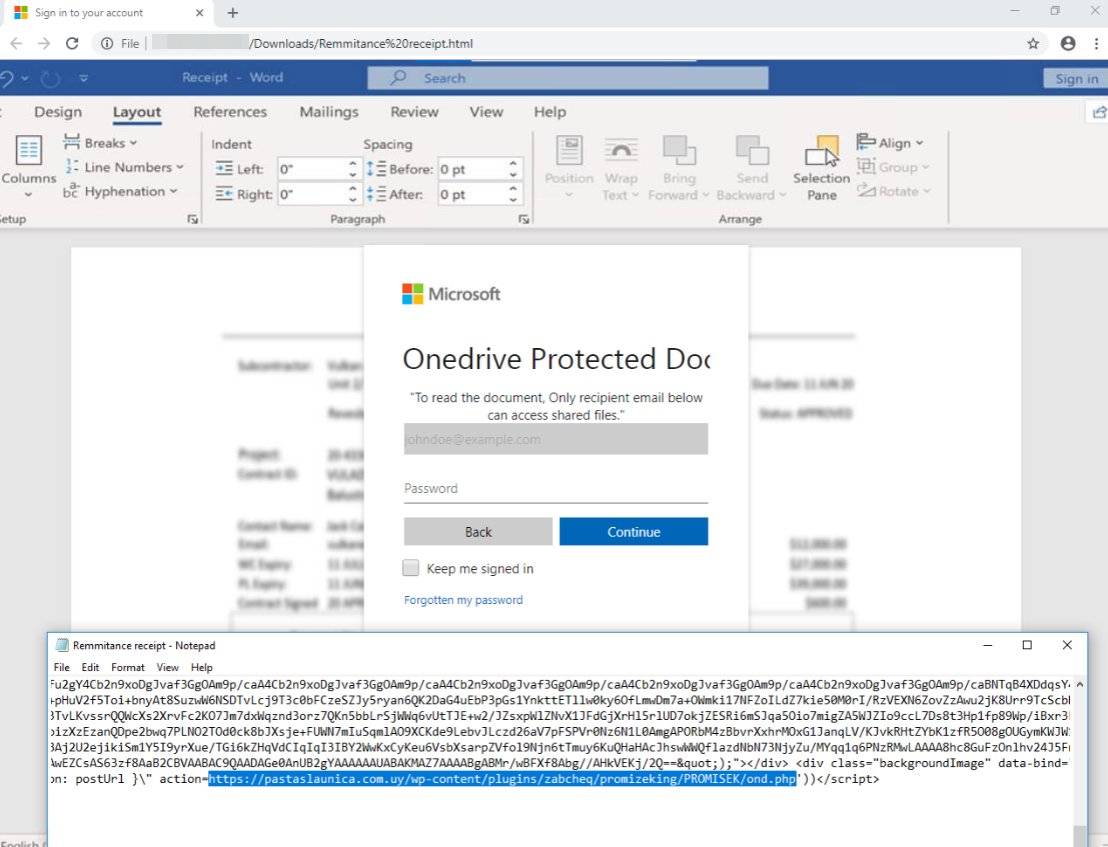Open the Hyphenation dropdown
The image size is (1108, 847).
(120, 191)
